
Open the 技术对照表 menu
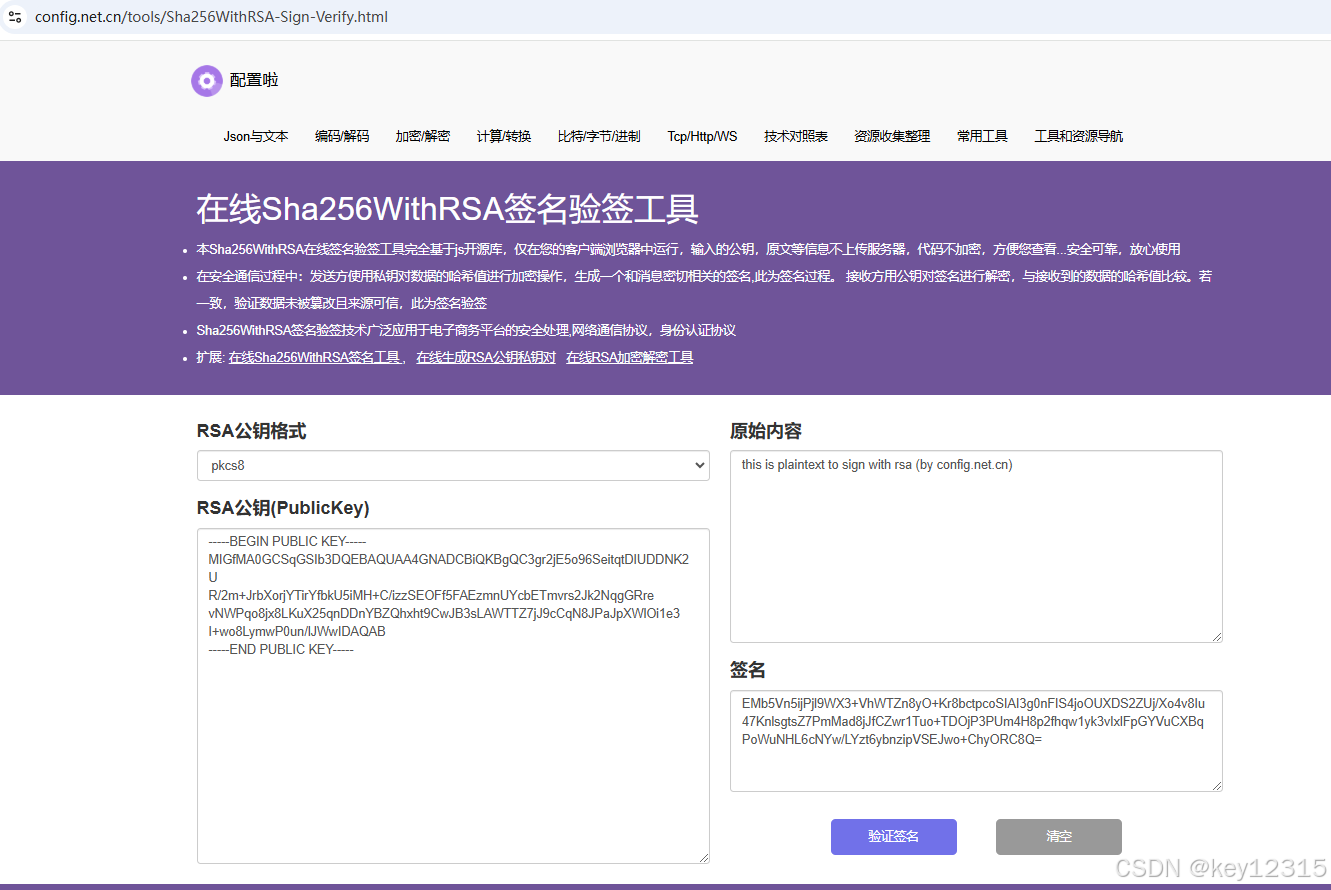coord(795,136)
